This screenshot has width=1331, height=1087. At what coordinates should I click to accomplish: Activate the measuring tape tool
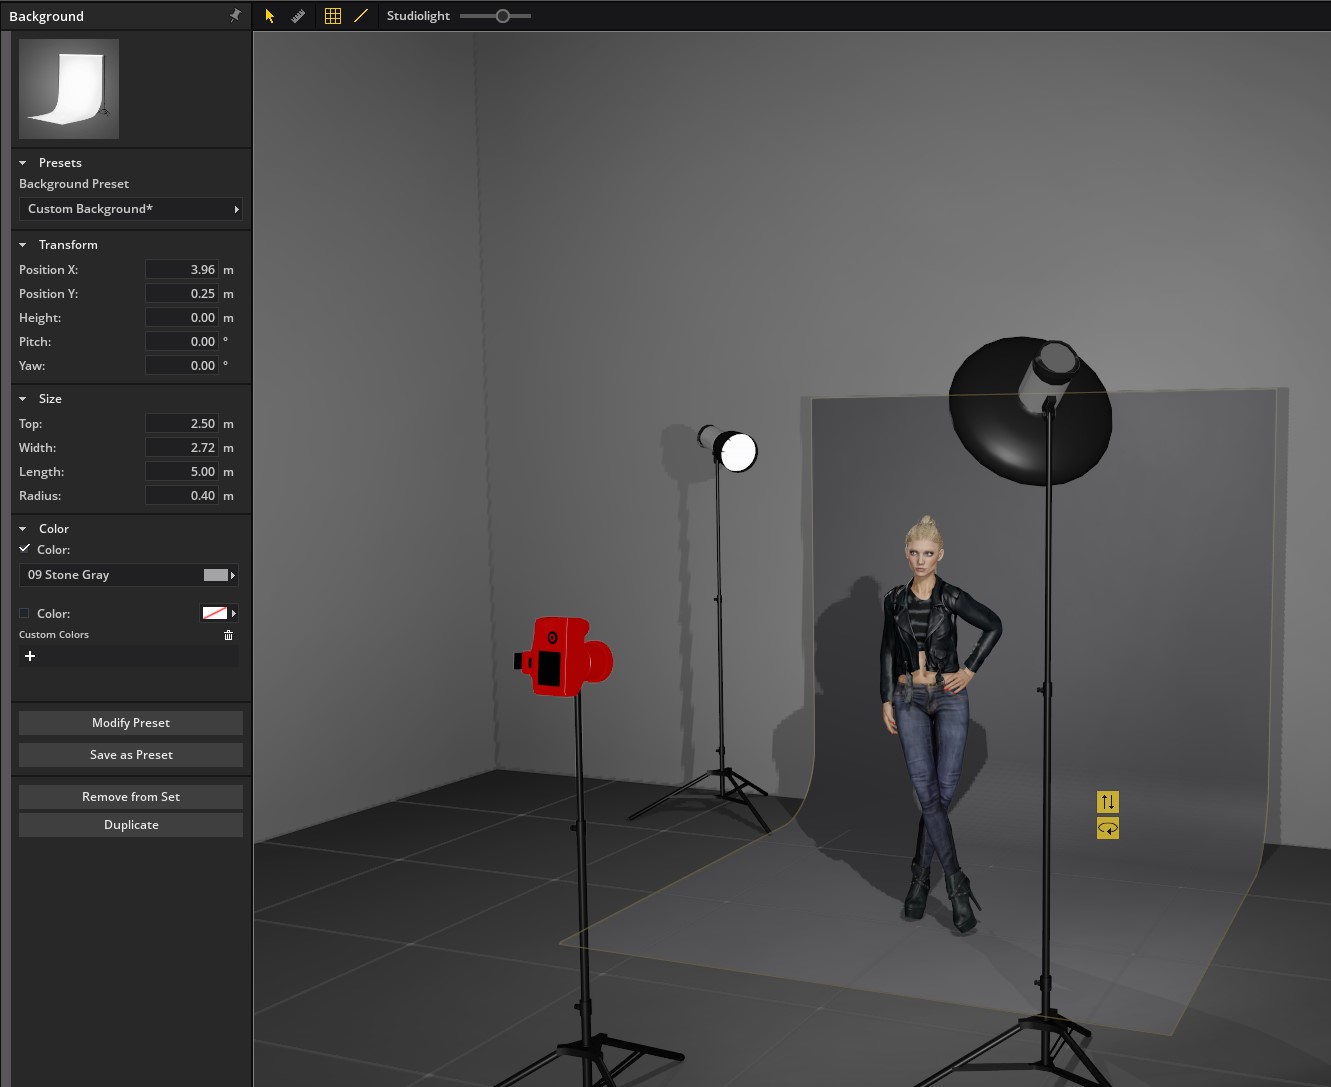(298, 16)
